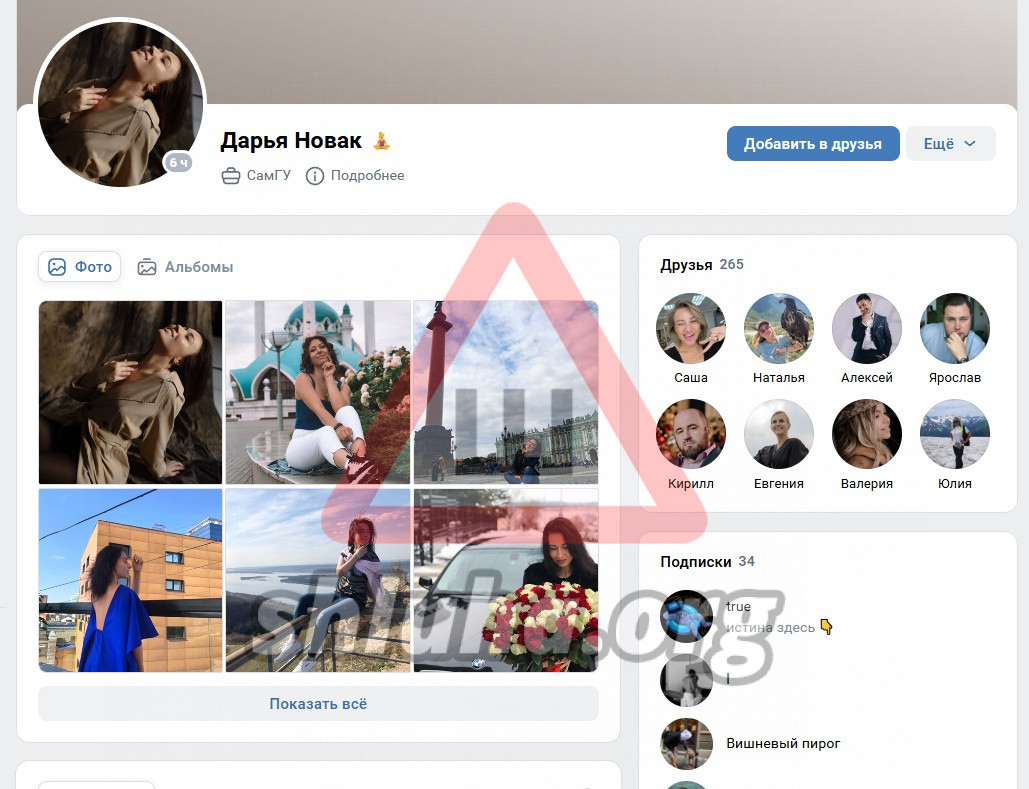Open the Друзья 265 friends list
Screen dimensions: 1029x789
(x=701, y=265)
